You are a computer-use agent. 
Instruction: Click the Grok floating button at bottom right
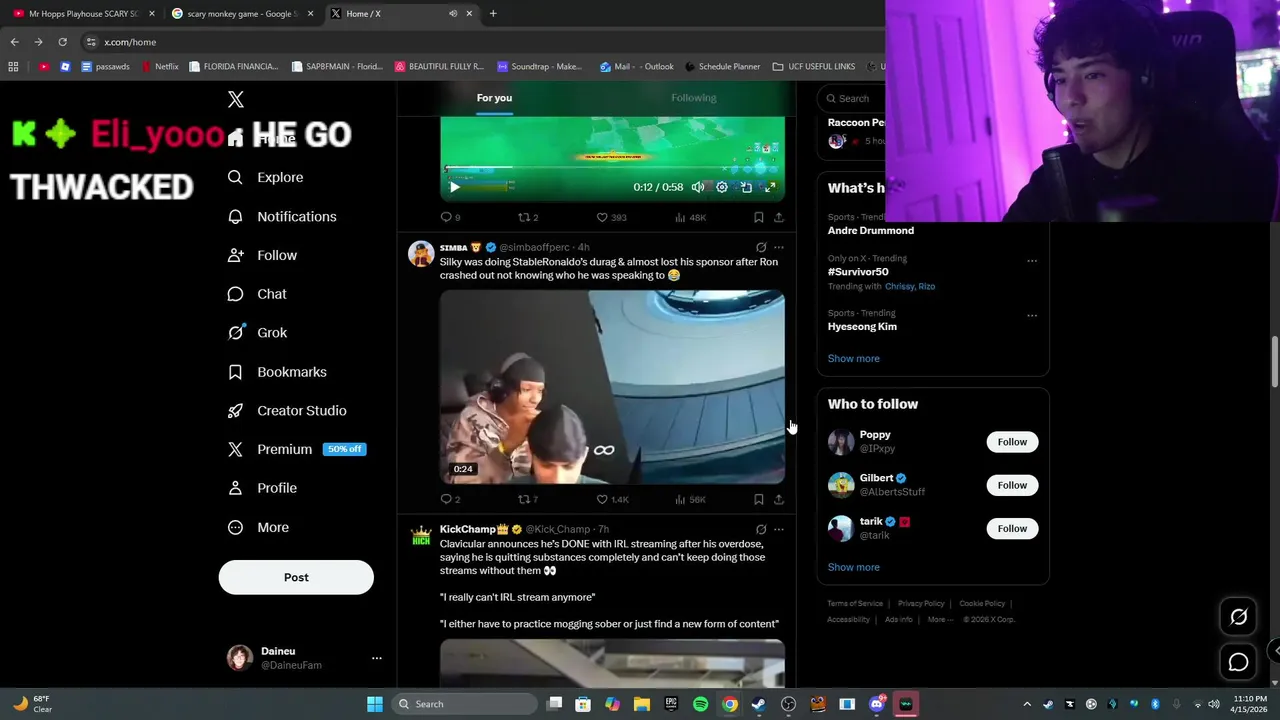[1238, 617]
